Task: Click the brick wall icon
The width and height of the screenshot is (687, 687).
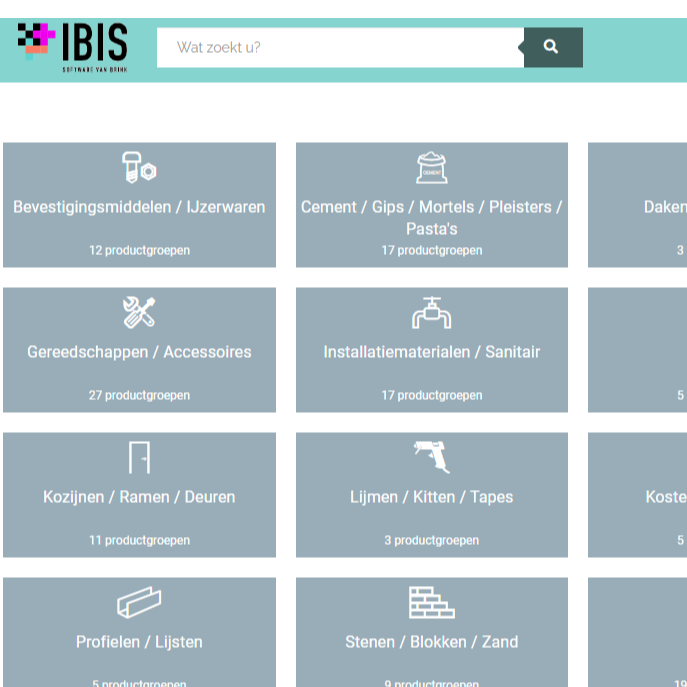Action: tap(432, 602)
